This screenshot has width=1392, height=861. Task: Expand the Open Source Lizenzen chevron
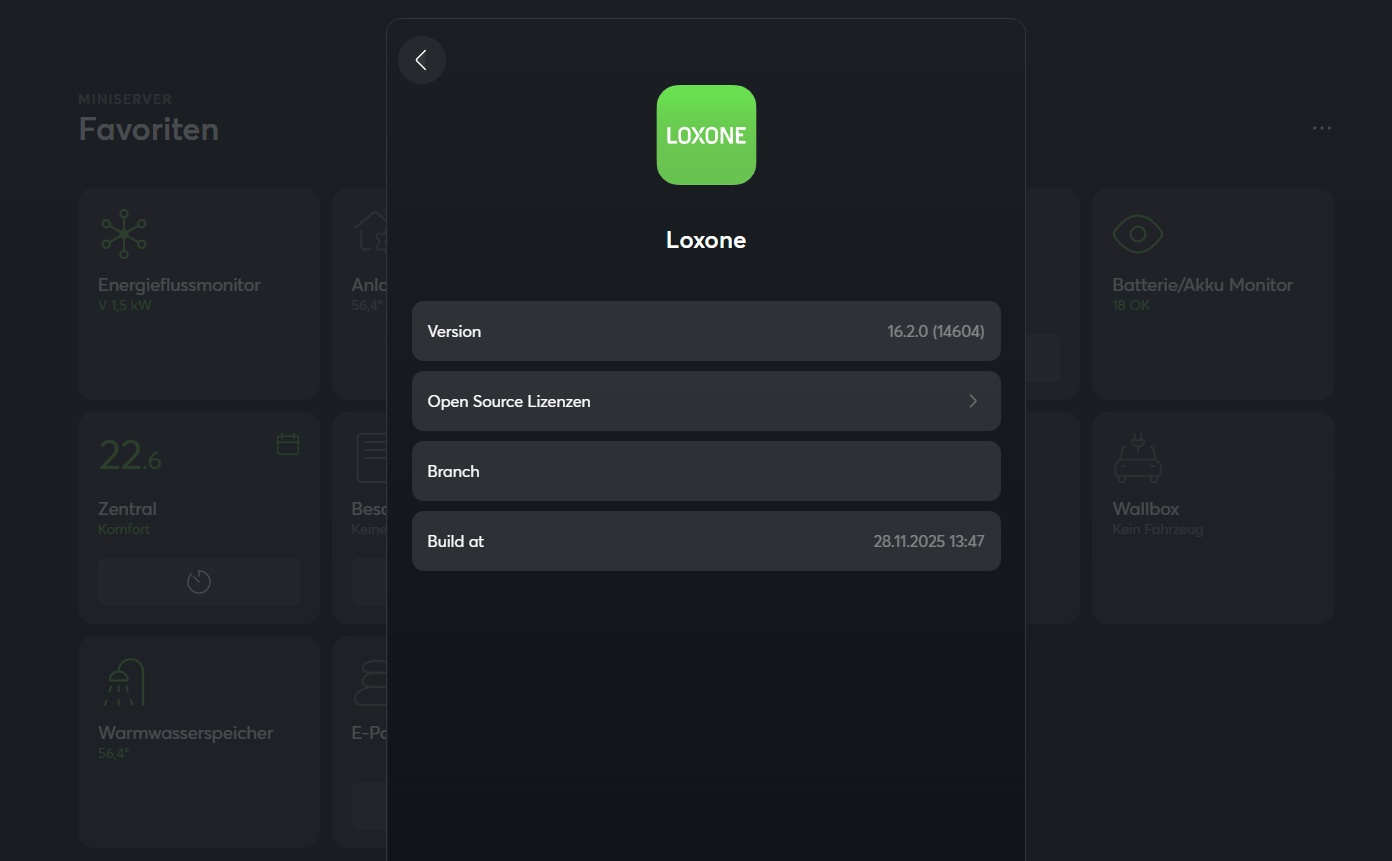[973, 401]
